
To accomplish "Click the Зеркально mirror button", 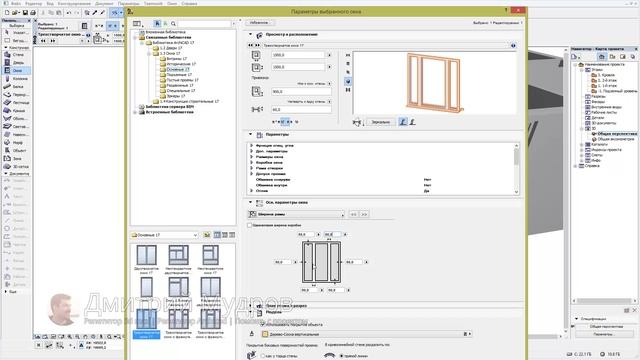I will point(380,122).
